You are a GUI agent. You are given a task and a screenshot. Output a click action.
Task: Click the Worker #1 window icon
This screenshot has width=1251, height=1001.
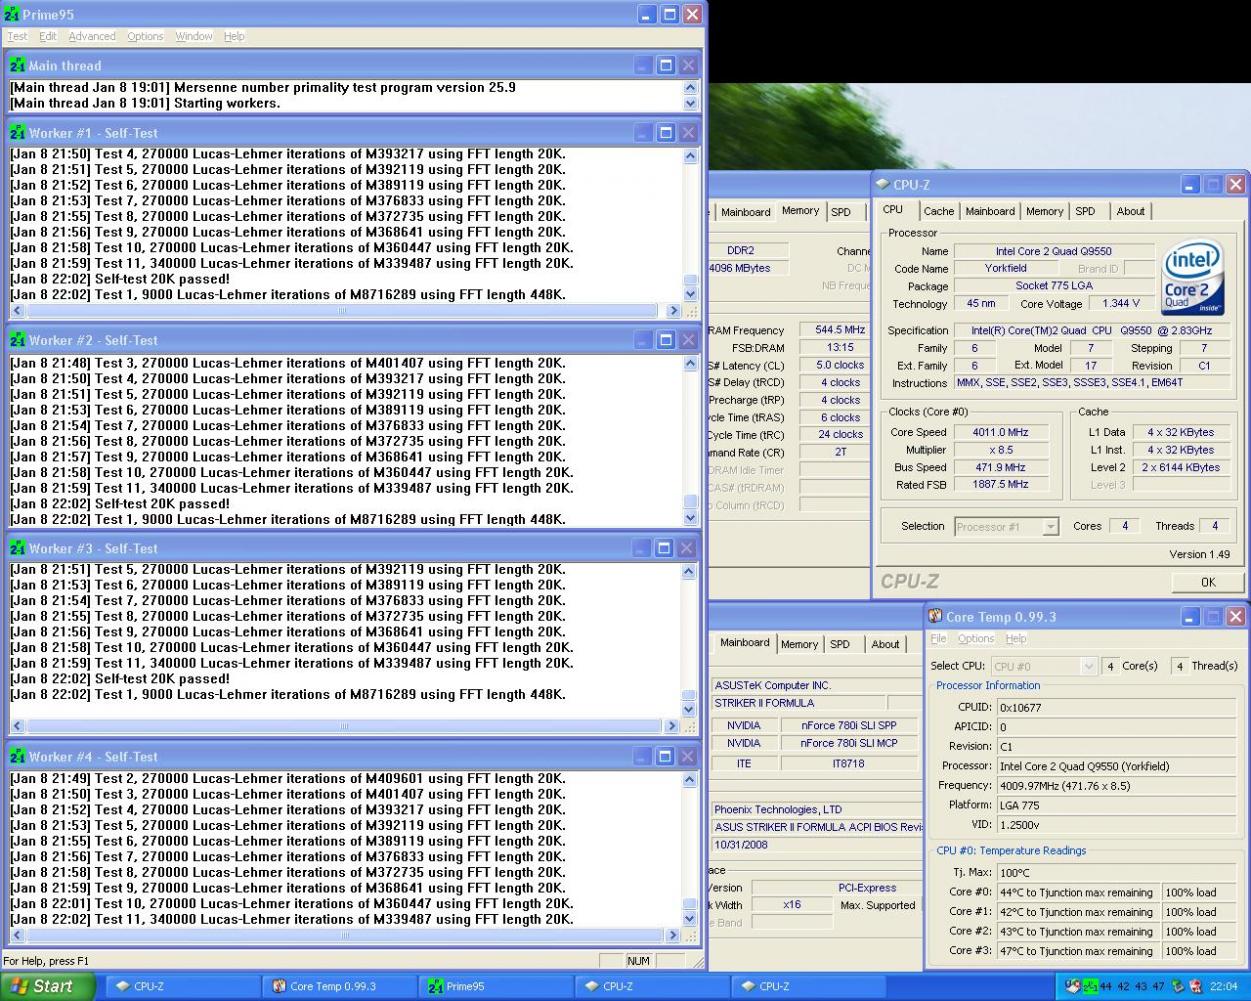click(x=17, y=132)
